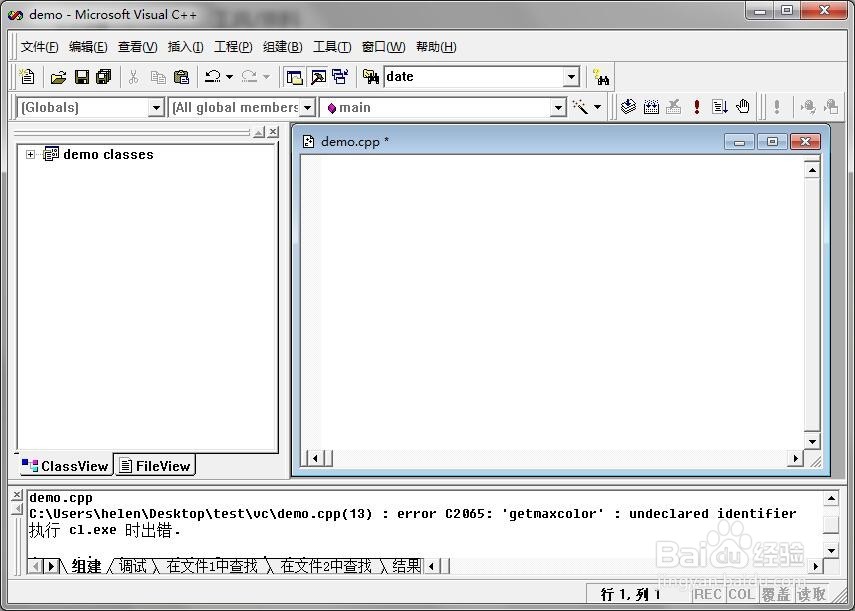Select the 在文件2中查找 output tab
Viewport: 855px width, 611px height.
326,566
